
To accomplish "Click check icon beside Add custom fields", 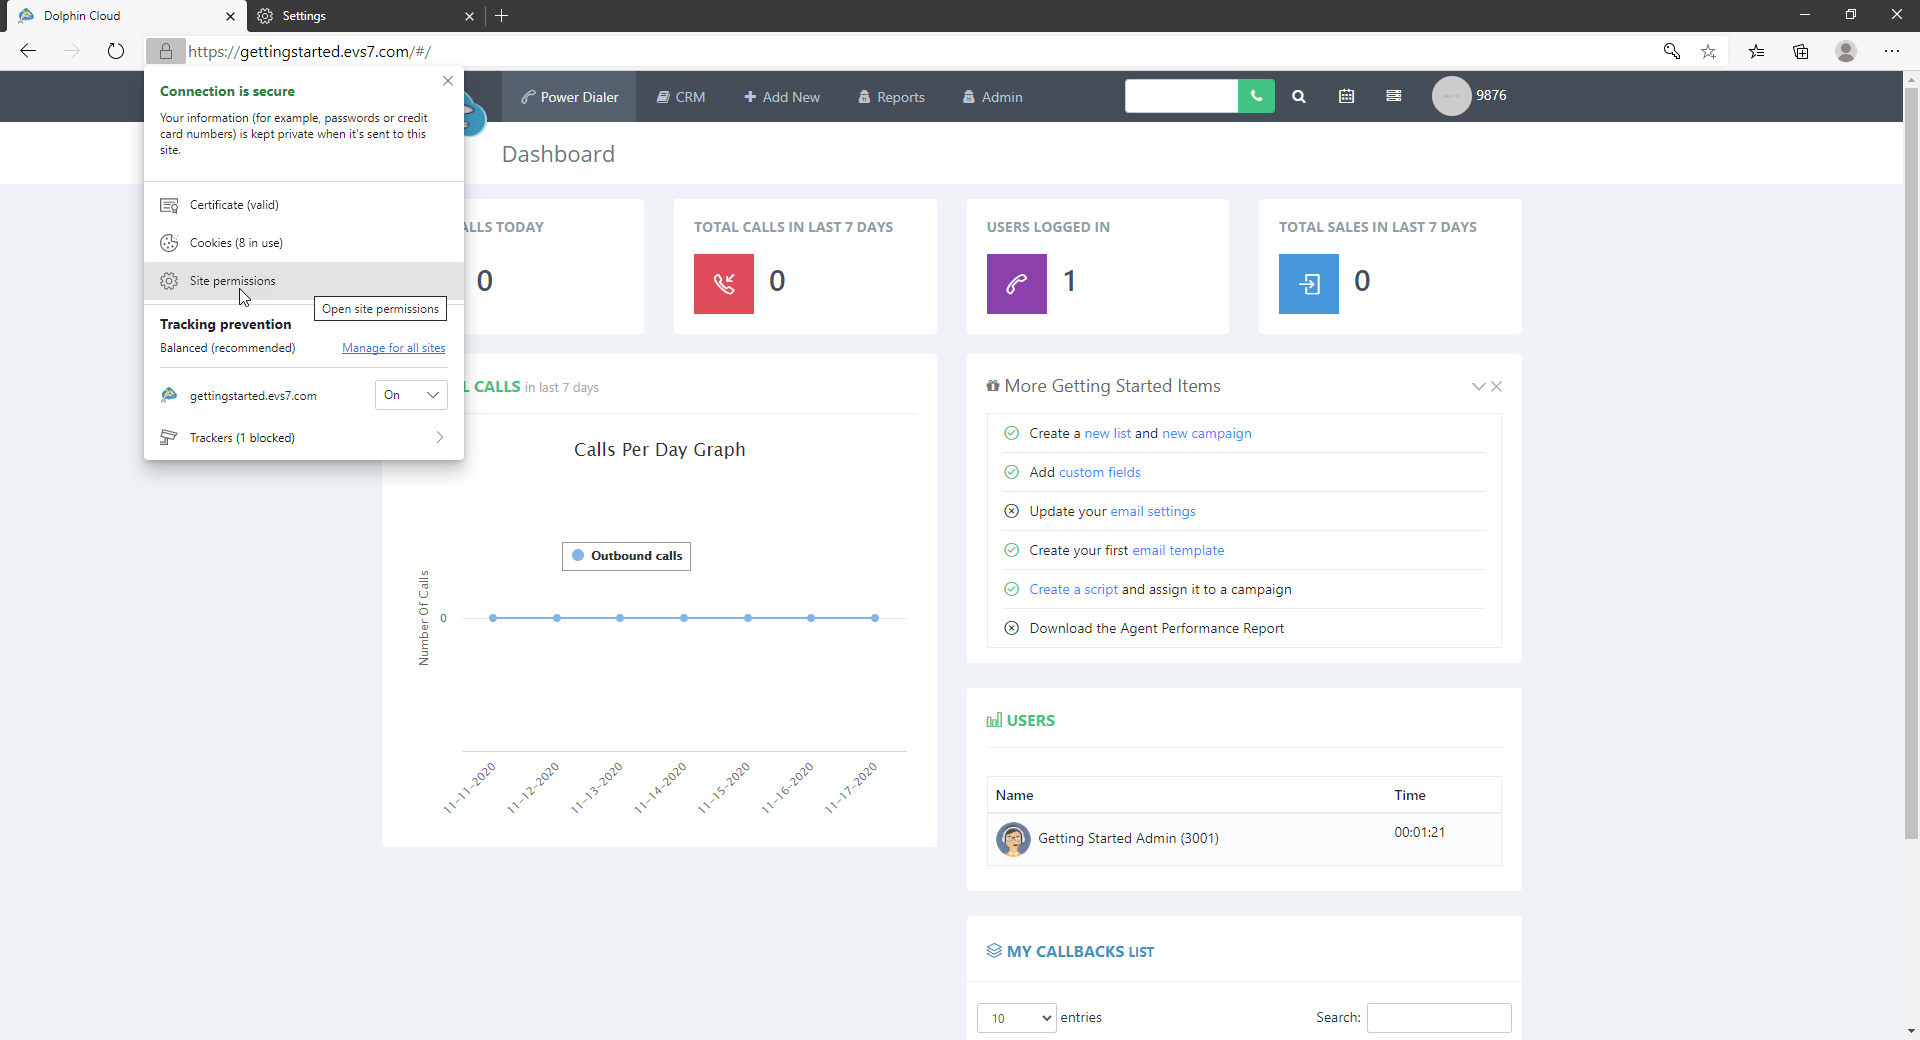I will [1011, 472].
